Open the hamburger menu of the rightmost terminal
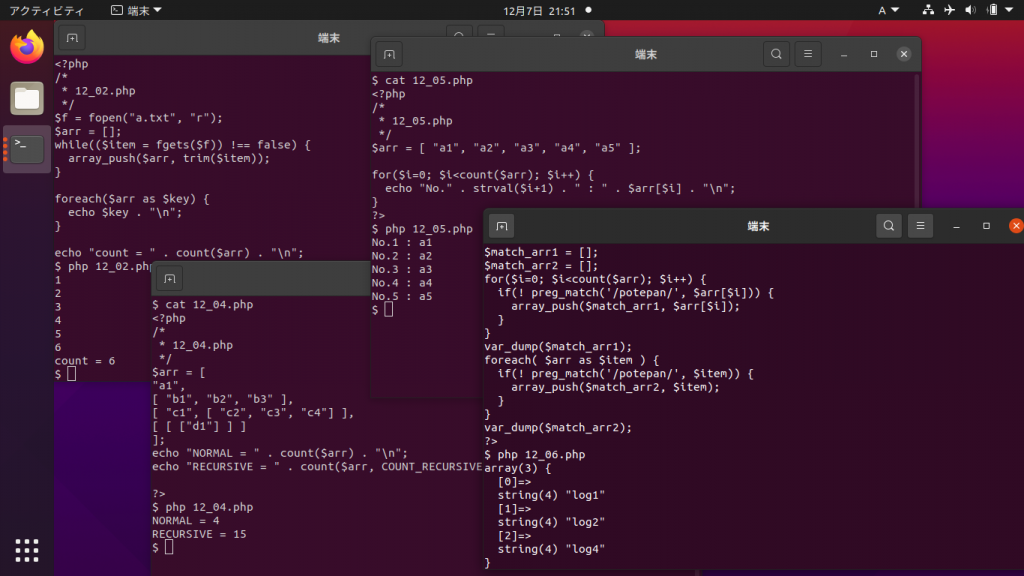This screenshot has width=1024, height=576. pos(920,226)
